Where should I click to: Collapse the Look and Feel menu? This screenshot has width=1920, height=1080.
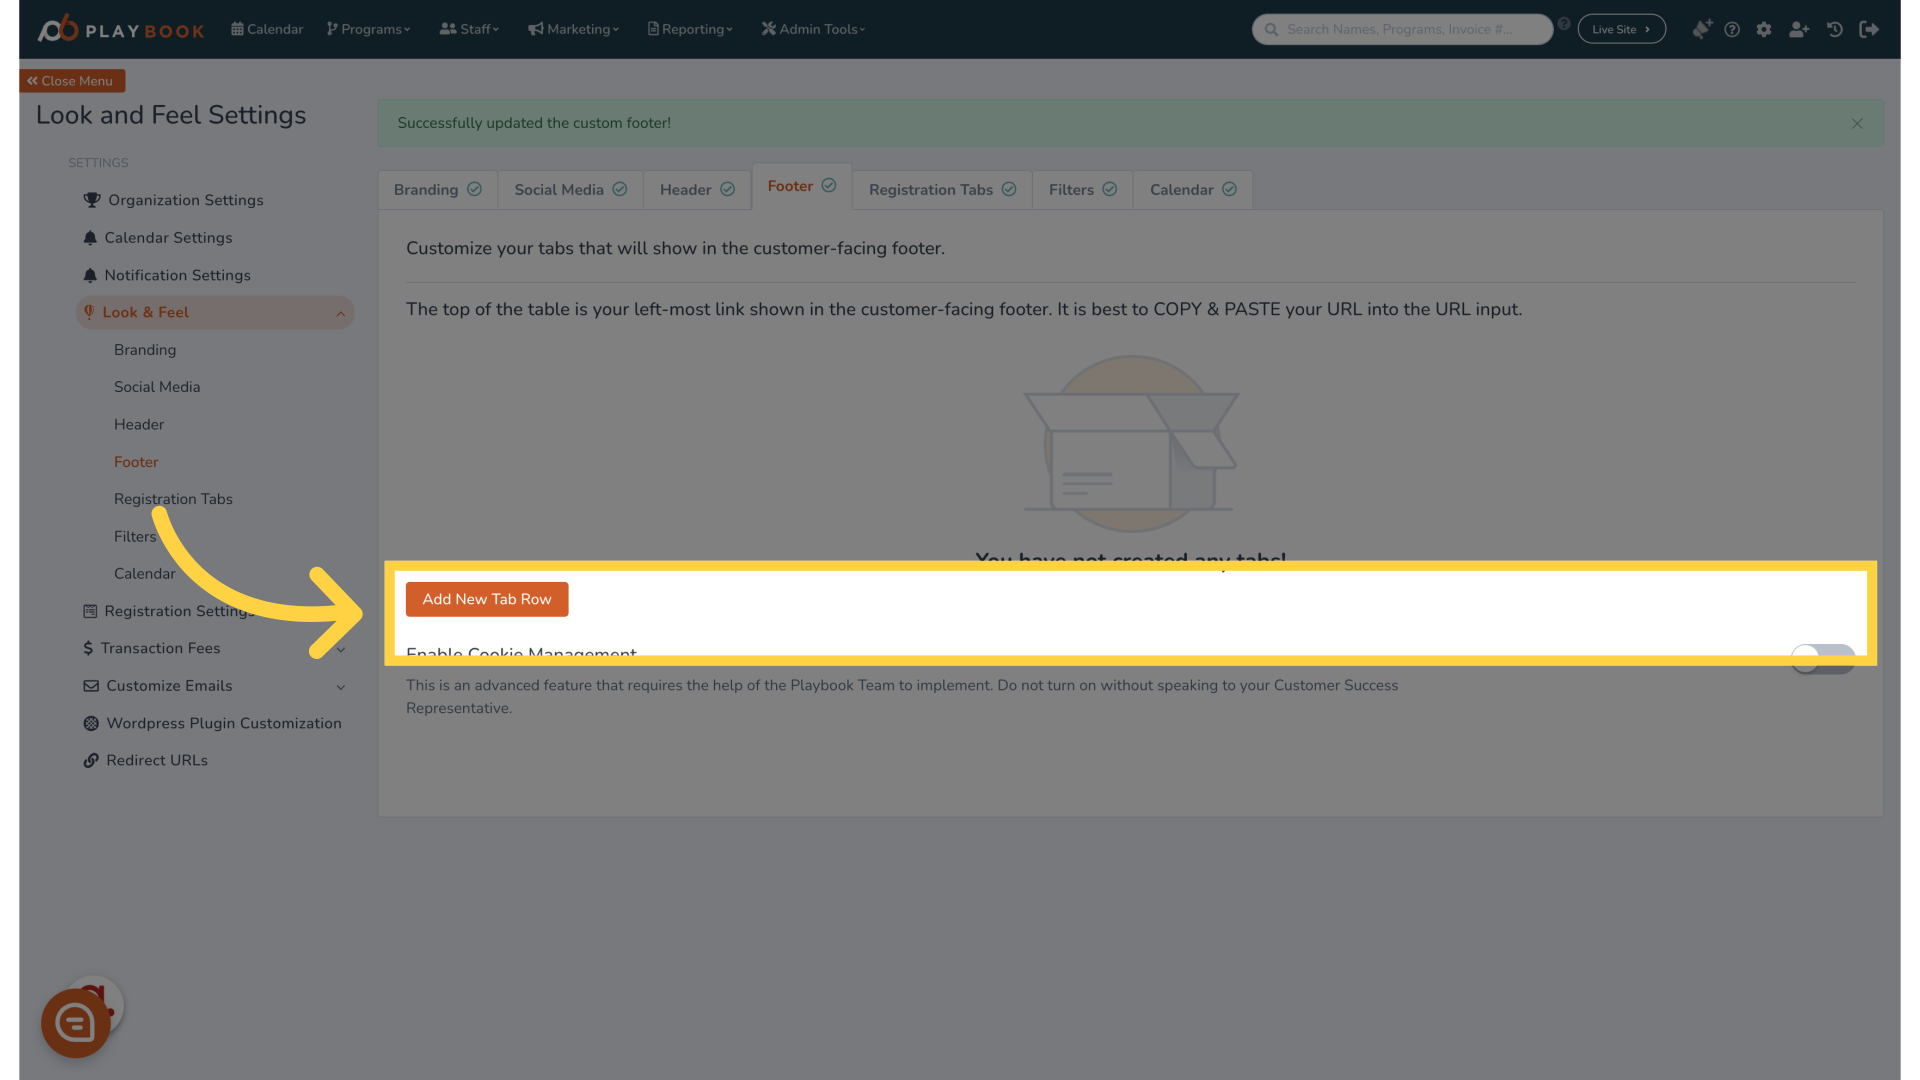[x=342, y=311]
